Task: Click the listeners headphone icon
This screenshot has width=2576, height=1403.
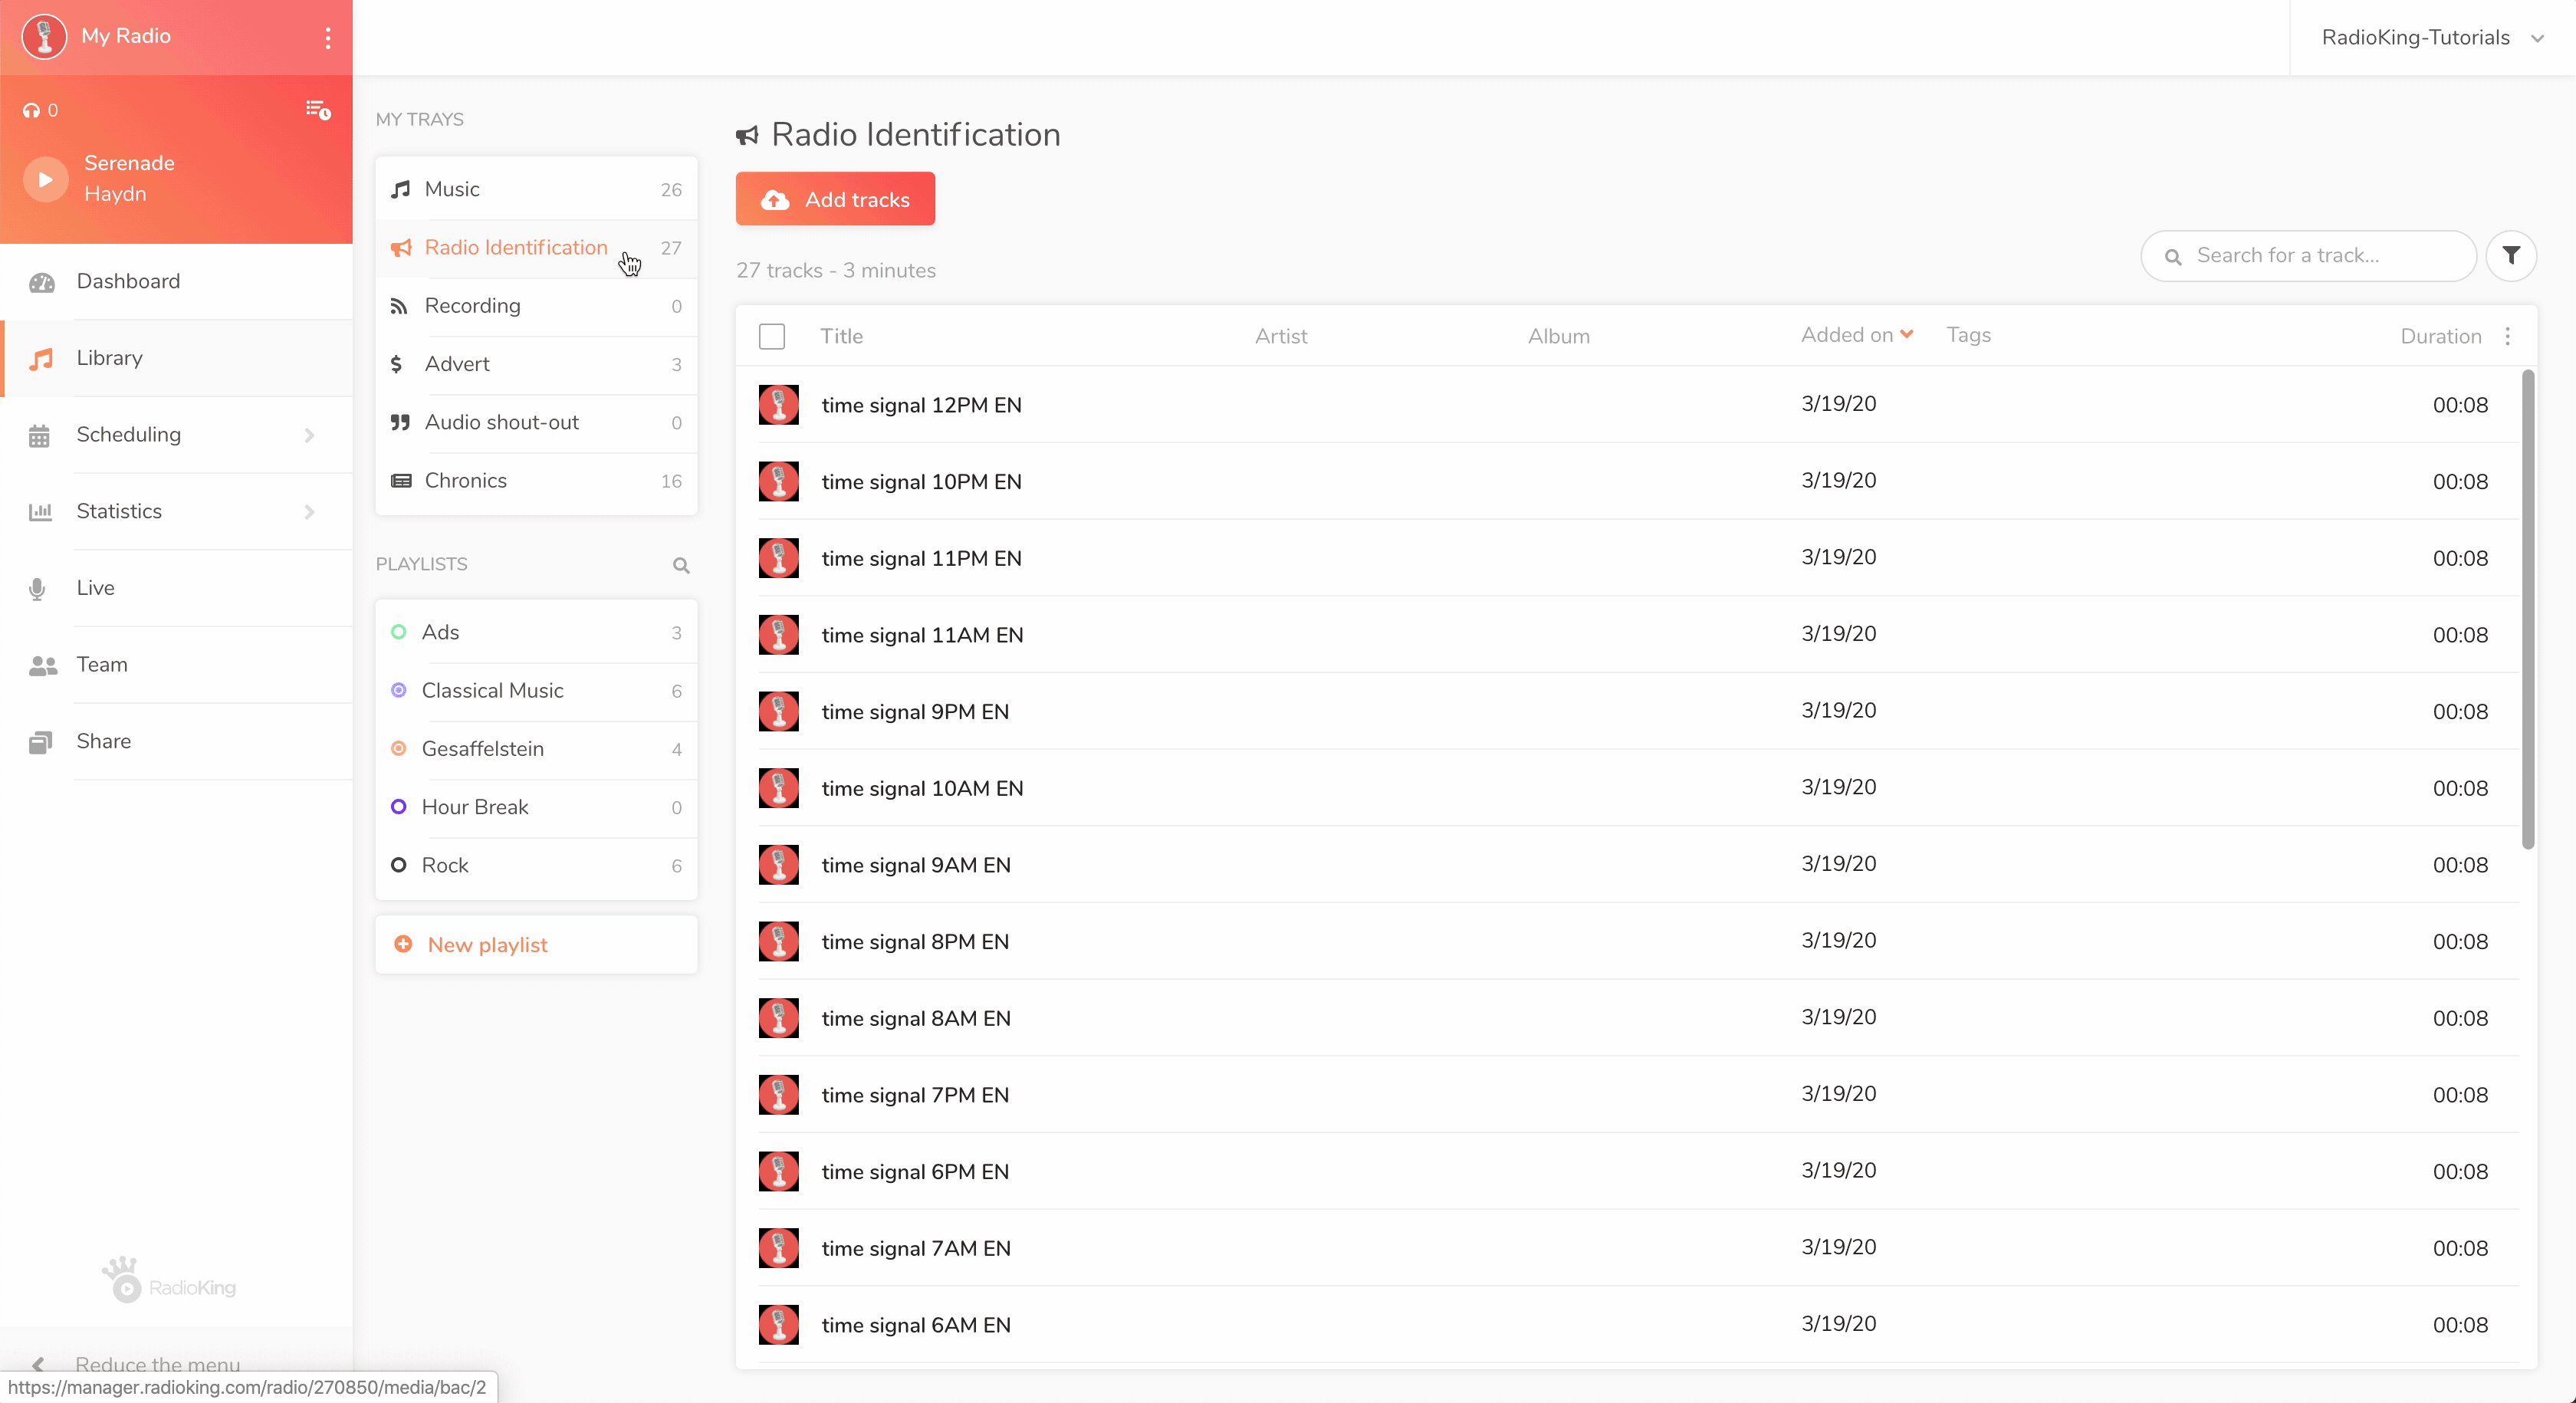Action: pyautogui.click(x=31, y=110)
